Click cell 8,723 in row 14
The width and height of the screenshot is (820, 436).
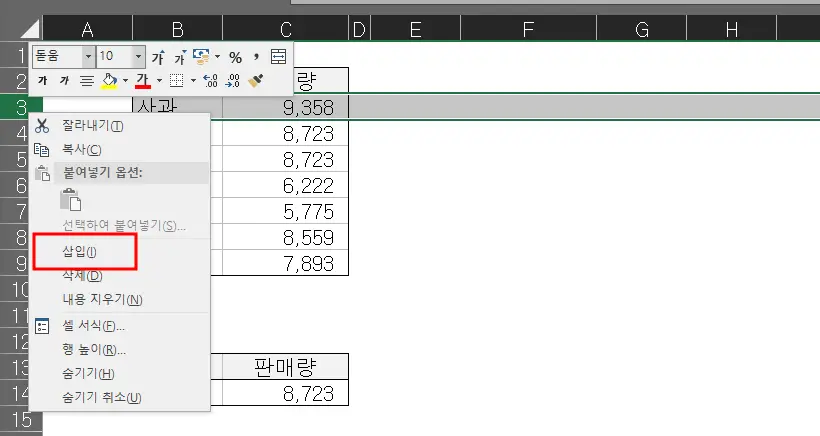[286, 393]
